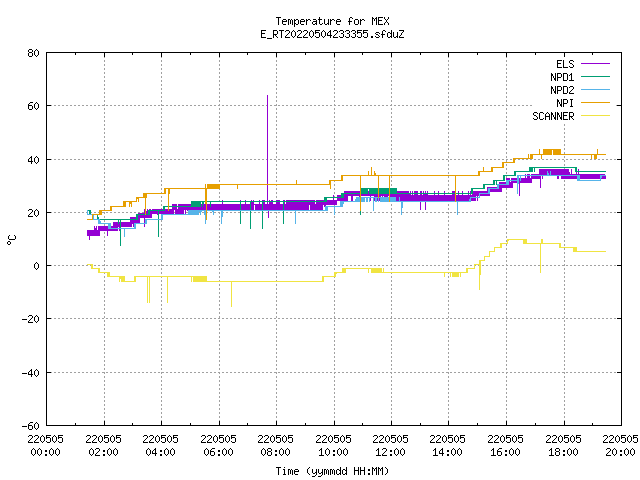Click the filename 'E_RT20220504233355.sfduZ' subtitle

[x=332, y=34]
